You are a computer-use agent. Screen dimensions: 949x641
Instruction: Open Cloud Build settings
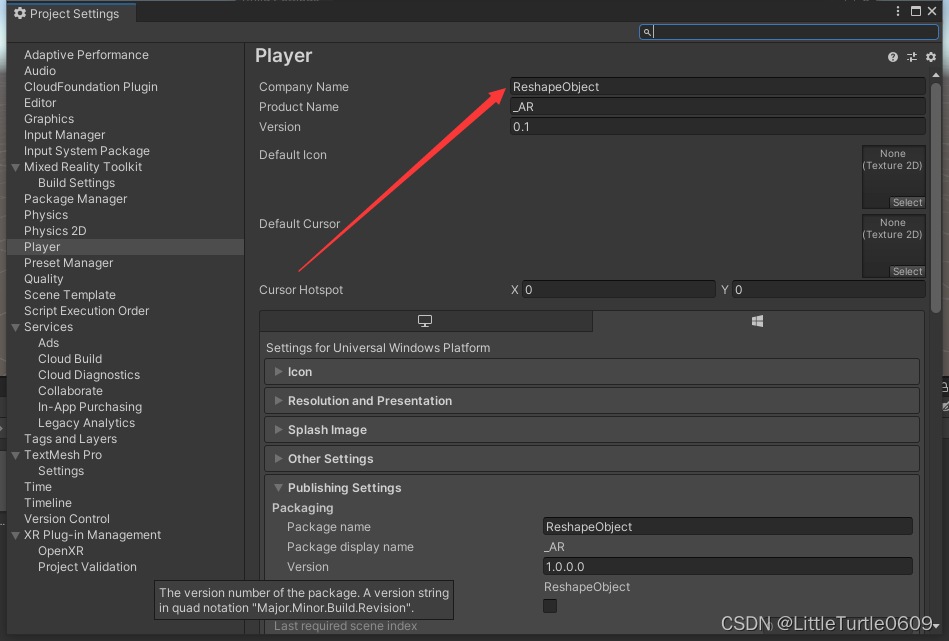[x=70, y=359]
